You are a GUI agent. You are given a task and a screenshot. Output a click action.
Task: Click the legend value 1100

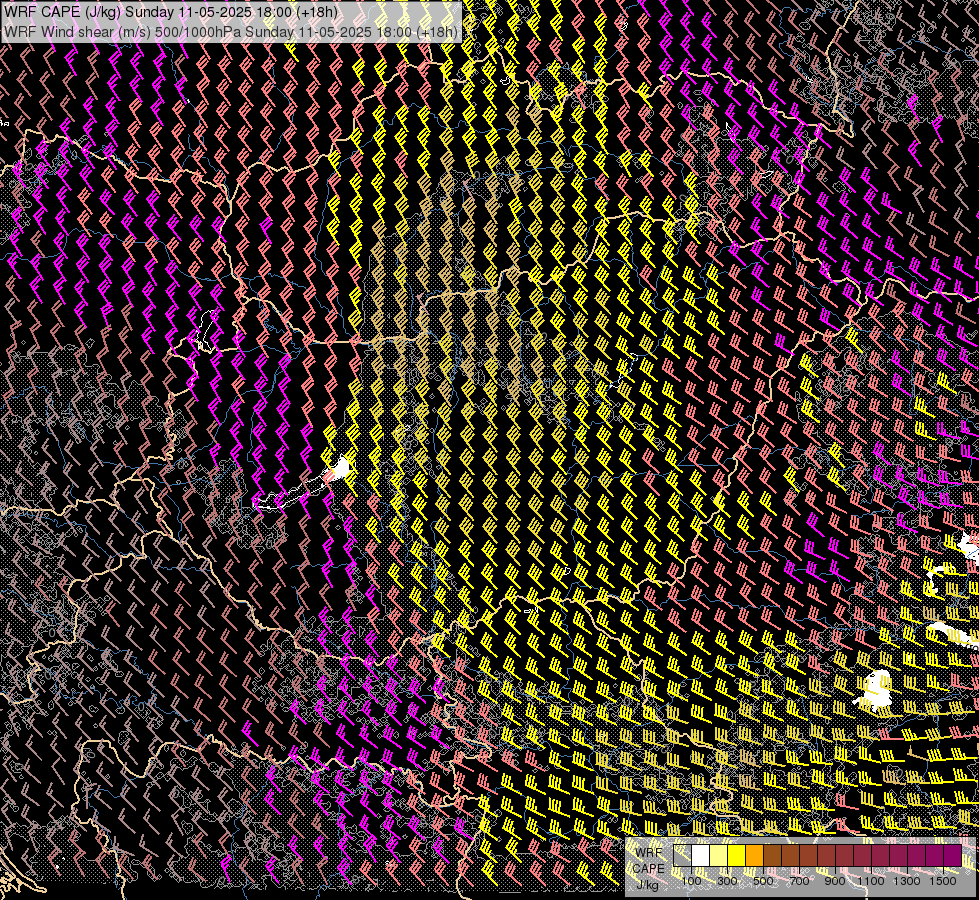(870, 881)
